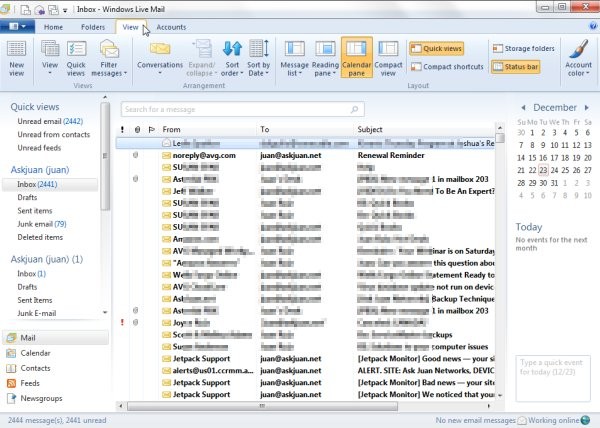Open Unread from contacts quick view
The height and width of the screenshot is (428, 600).
tap(54, 135)
